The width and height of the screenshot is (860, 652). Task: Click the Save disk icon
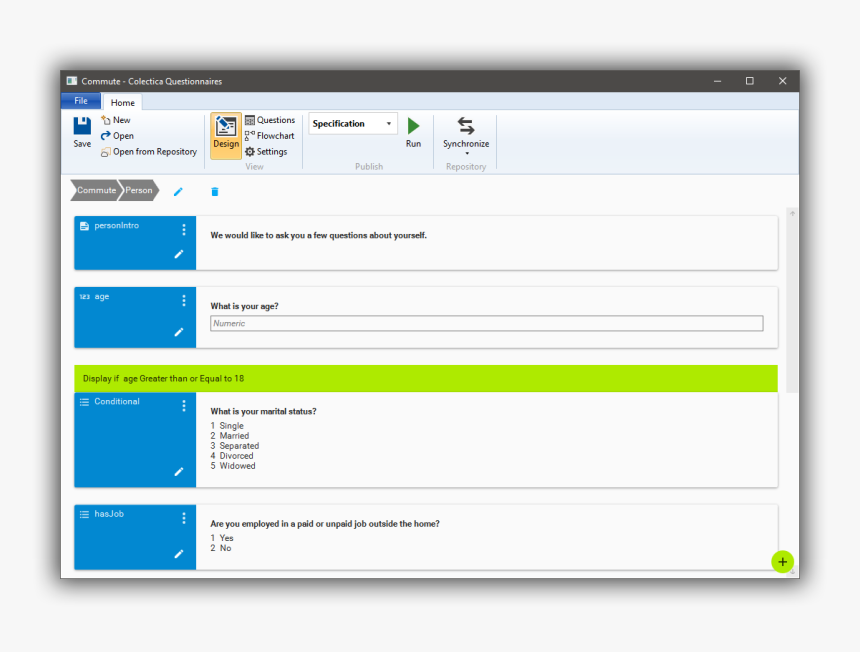click(82, 127)
